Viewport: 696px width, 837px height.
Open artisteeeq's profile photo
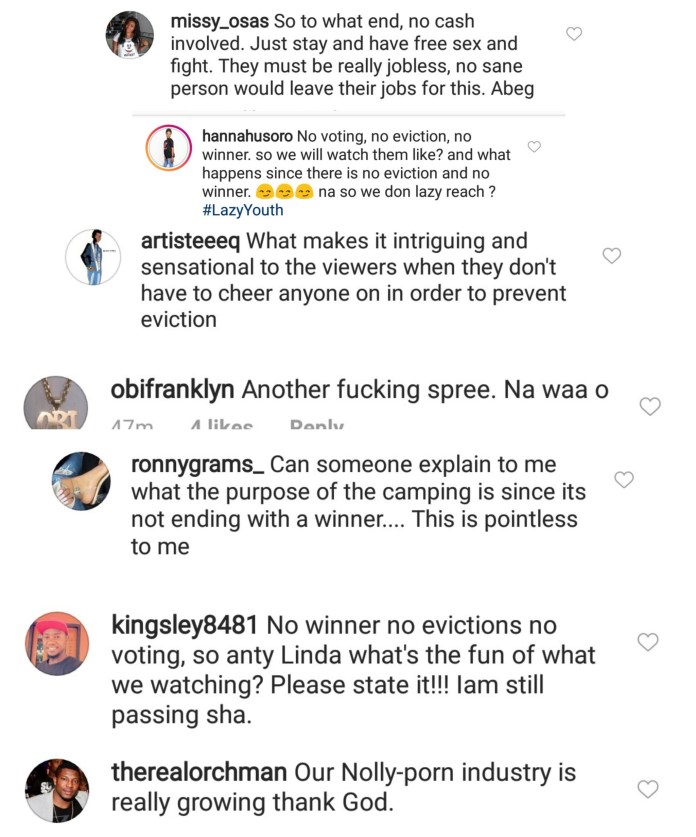pos(93,258)
